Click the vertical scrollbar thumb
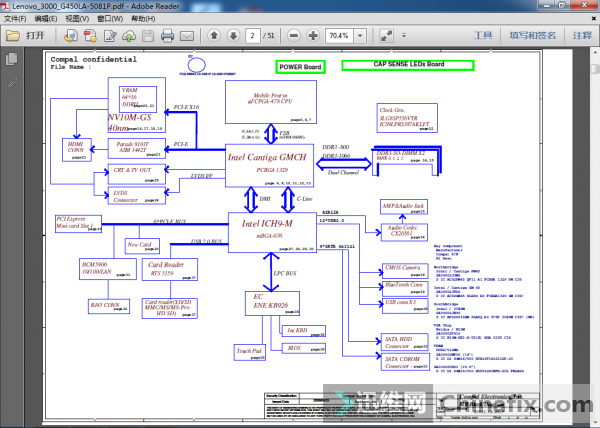 click(595, 69)
